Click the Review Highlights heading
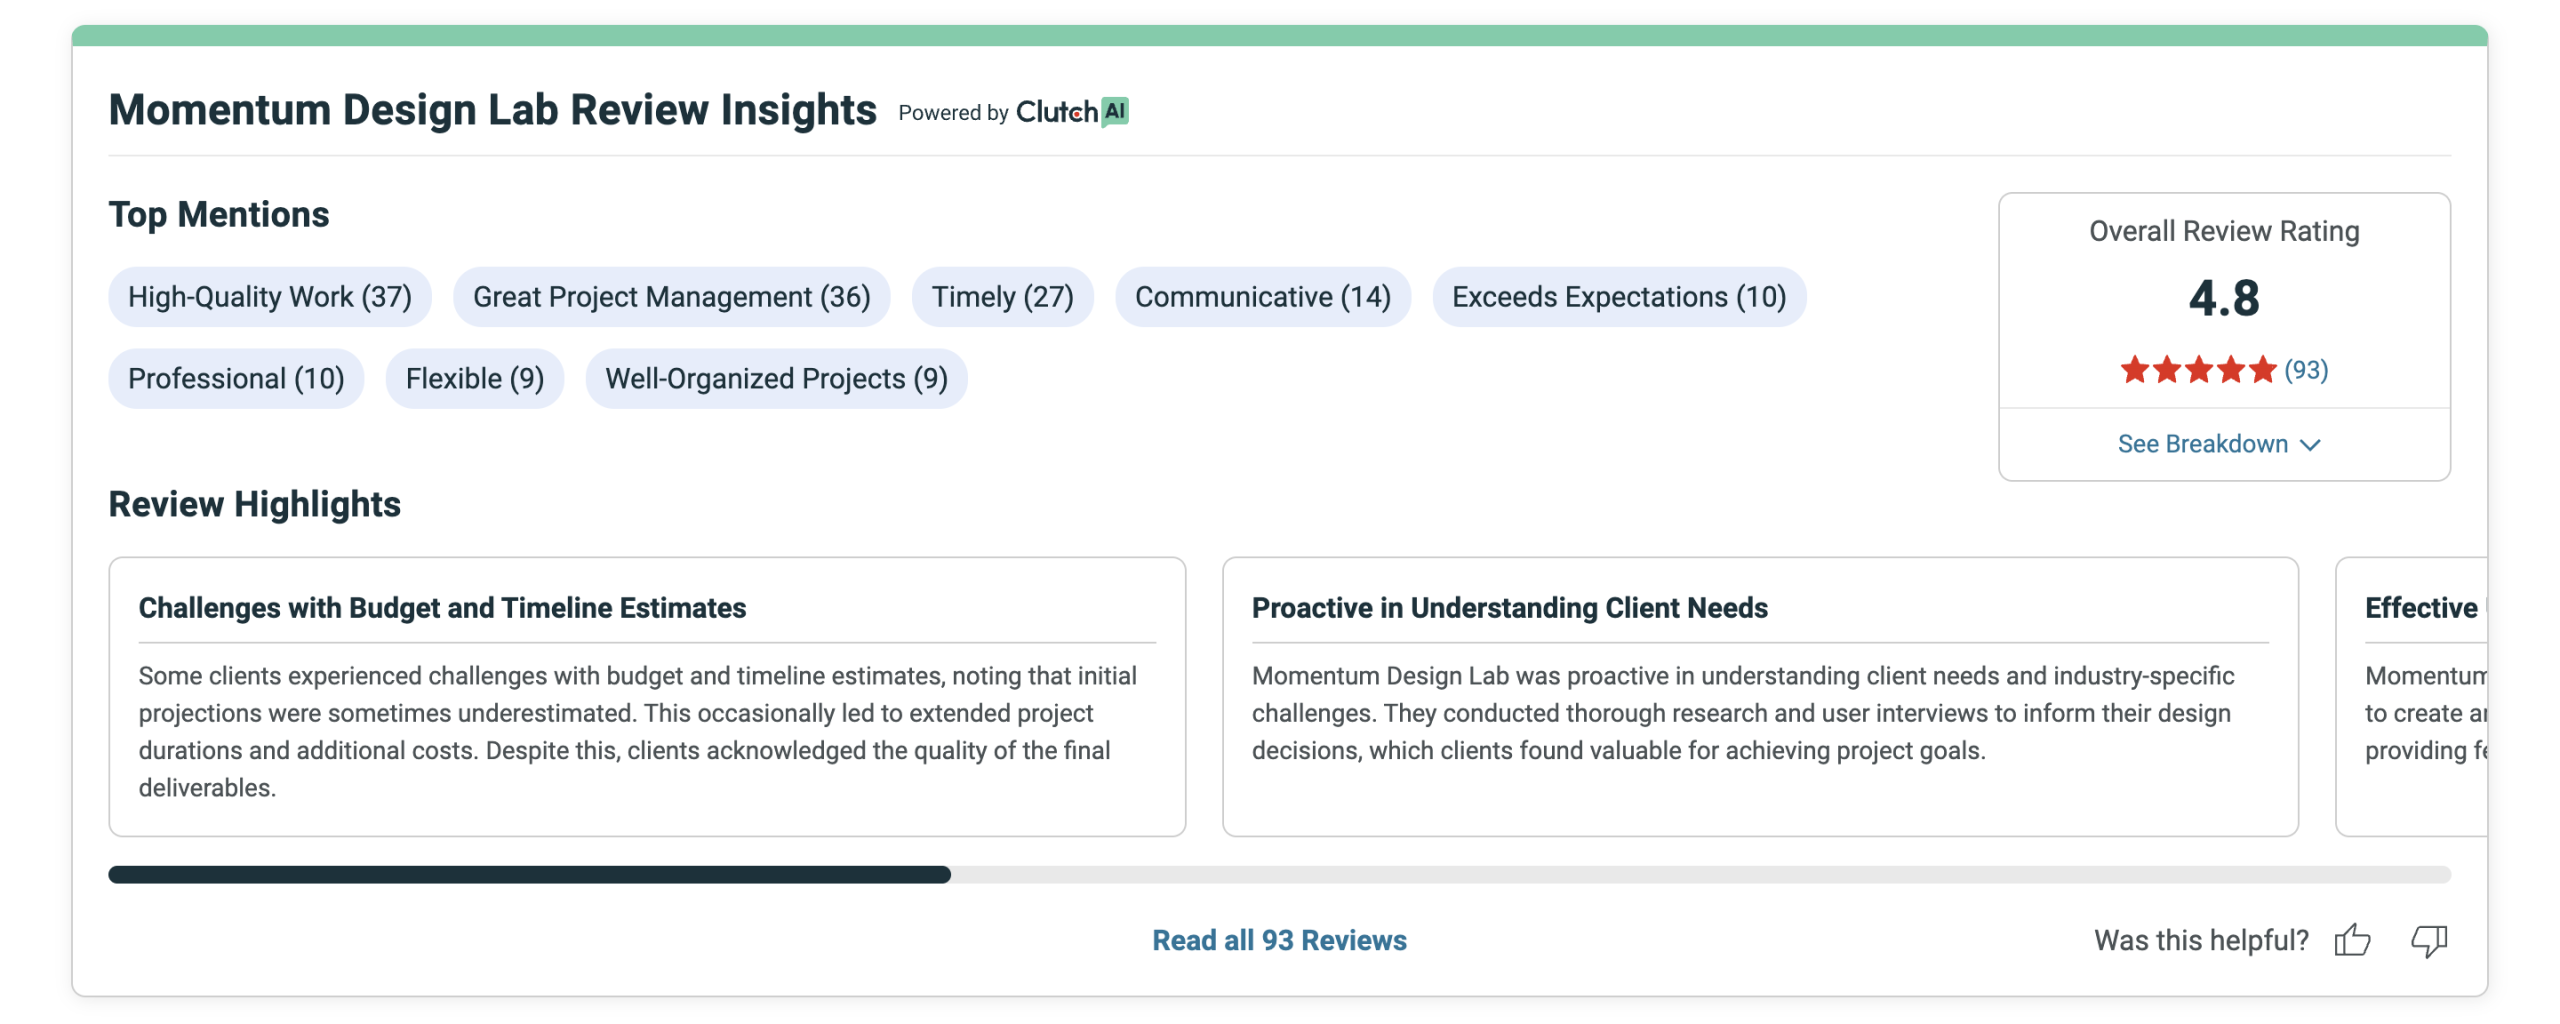This screenshot has height=1024, width=2560. pyautogui.click(x=255, y=505)
